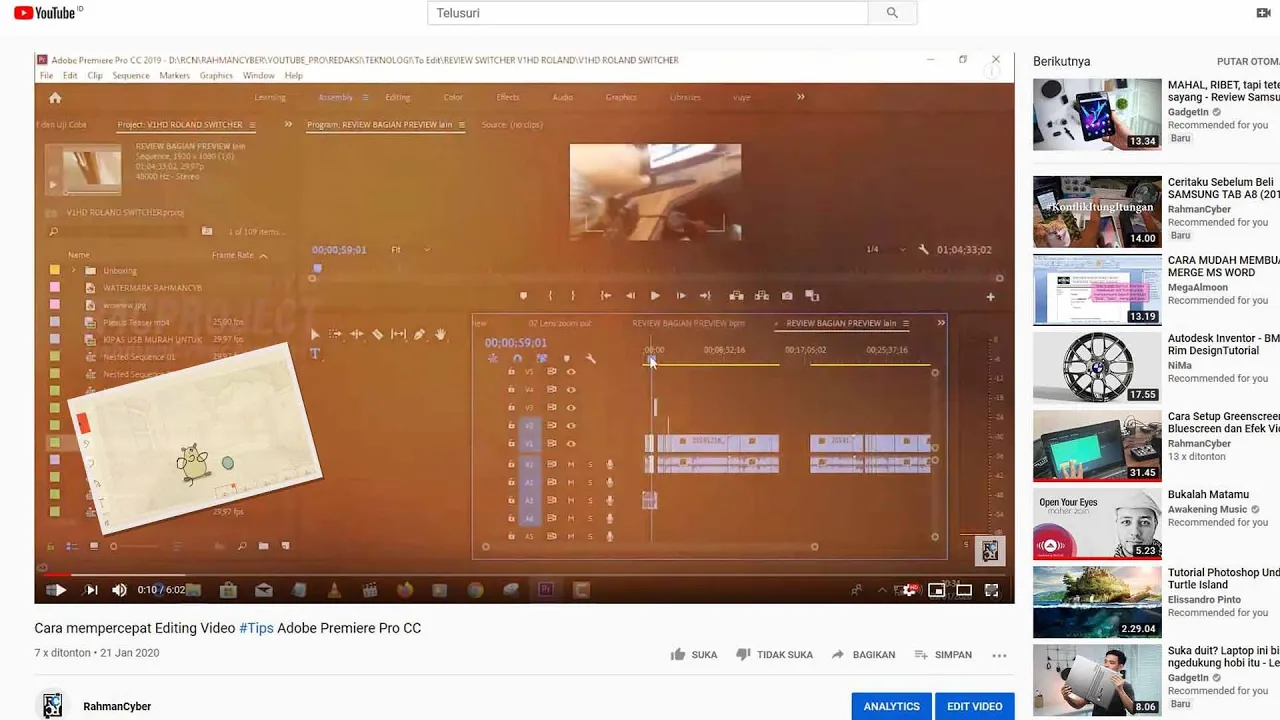Click Add Marker in Program Monitor
Screen dimensions: 1280x720
pos(523,296)
